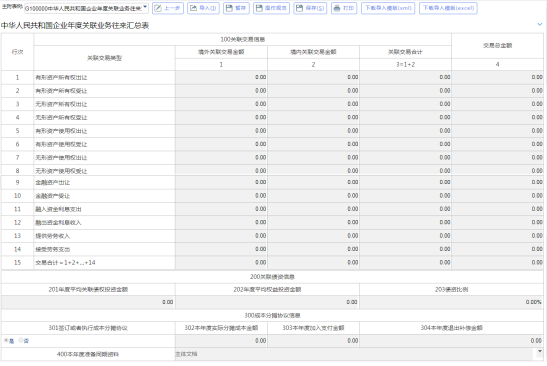Viewport: 547px width, 366px height.
Task: Click the 304本年度退出补偿金额 value field
Action: click(x=451, y=341)
